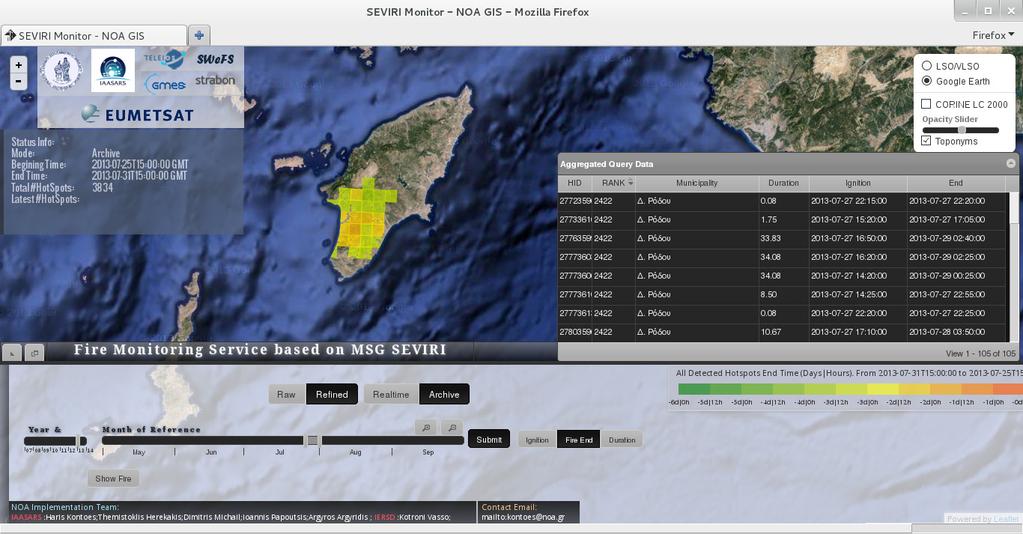Select the row with duration 8.50

(x=784, y=294)
